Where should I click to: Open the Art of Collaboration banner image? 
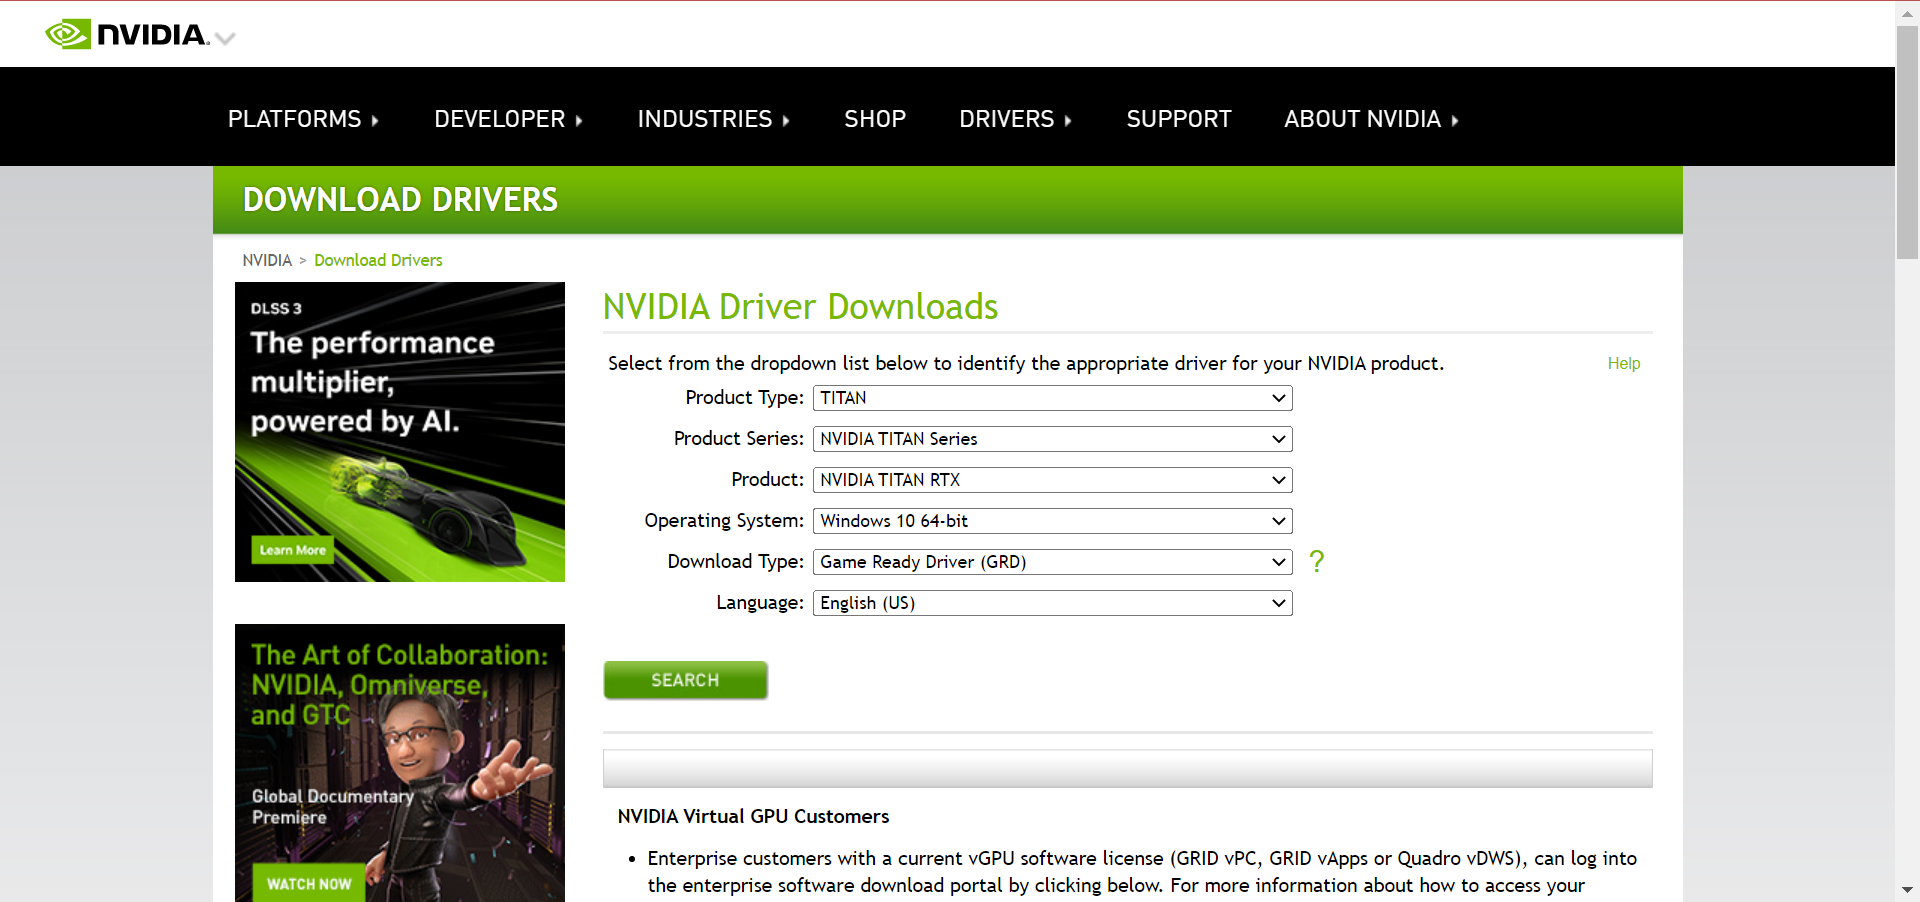point(400,763)
